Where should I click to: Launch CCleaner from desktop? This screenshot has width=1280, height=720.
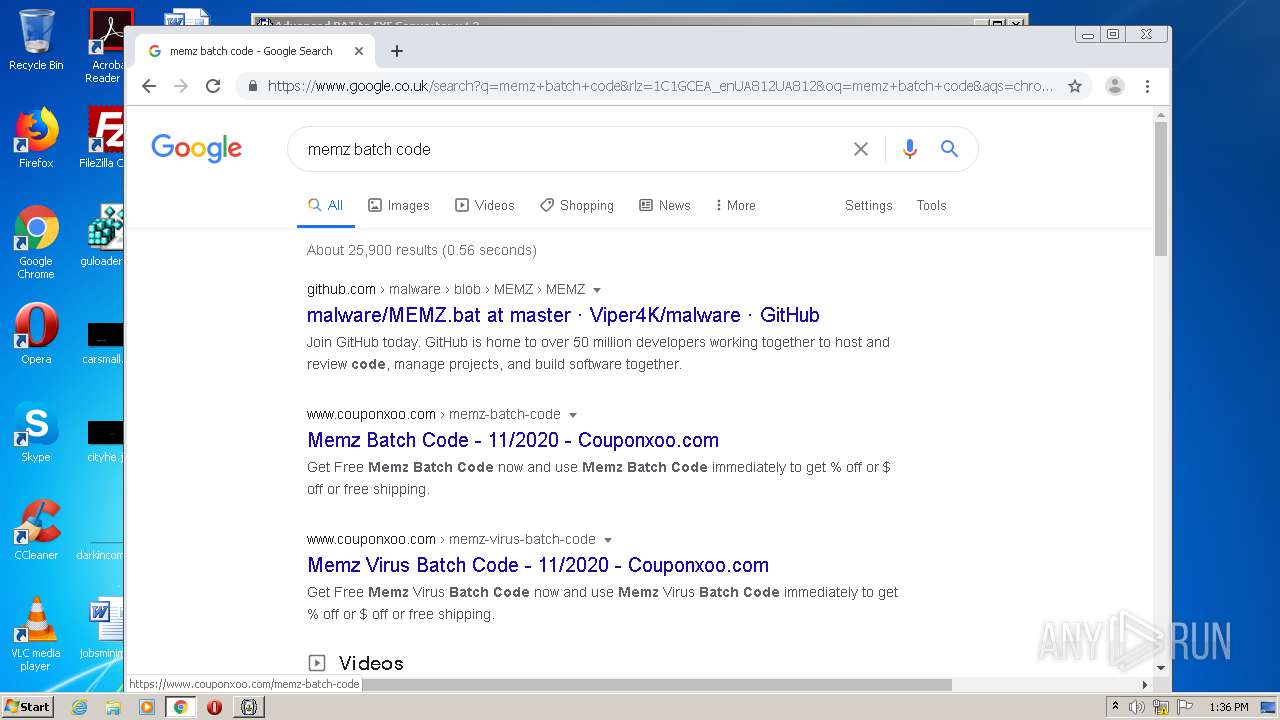36,530
